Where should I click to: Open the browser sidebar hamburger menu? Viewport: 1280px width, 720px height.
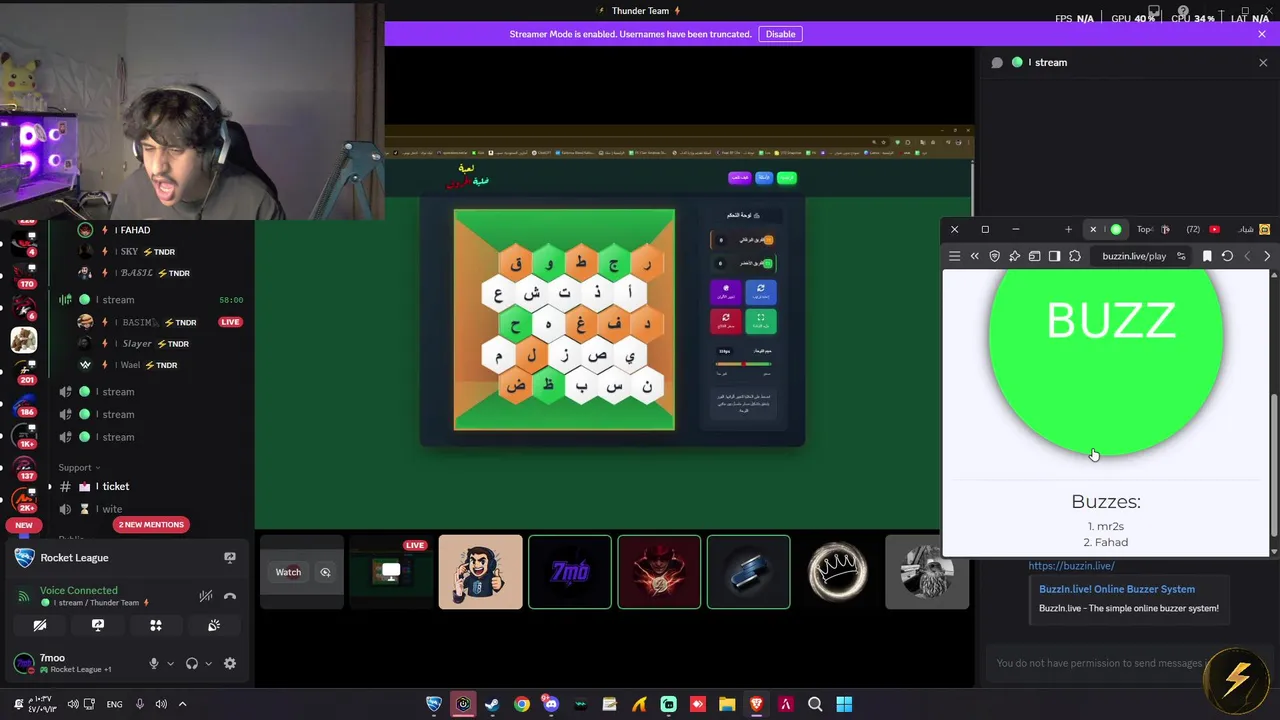(954, 256)
